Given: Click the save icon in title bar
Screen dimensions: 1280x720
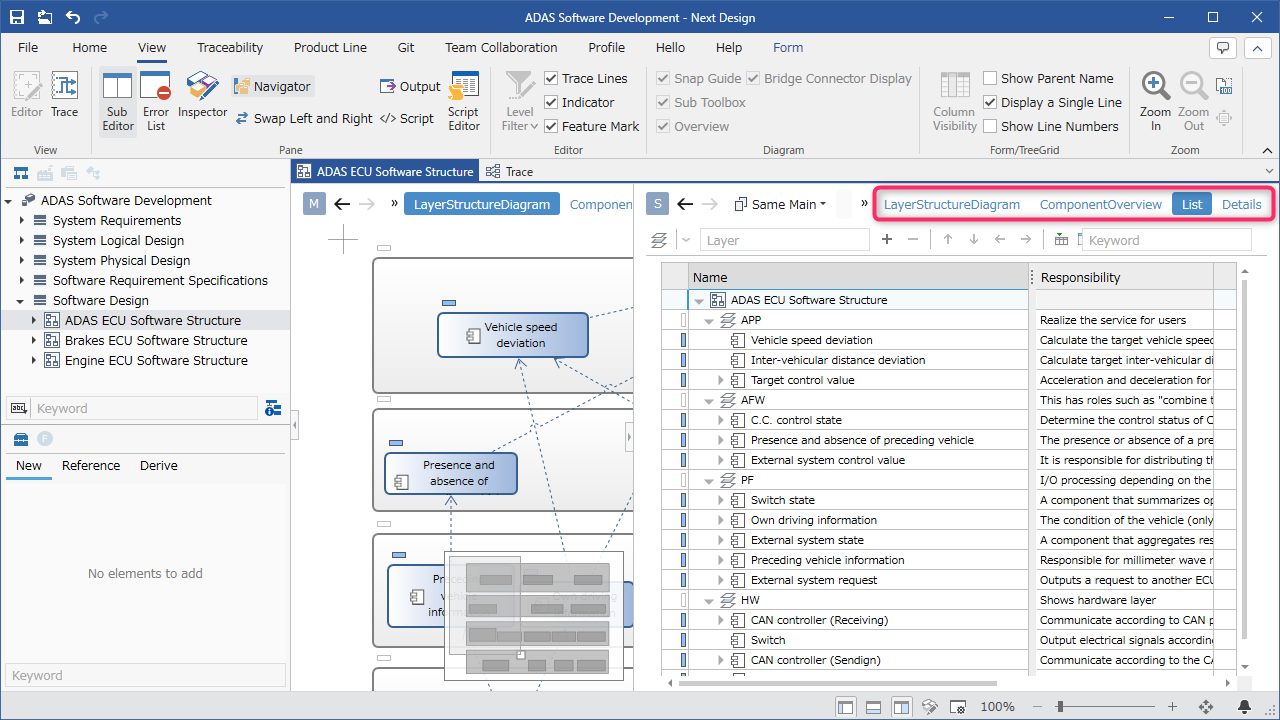Looking at the screenshot, I should (x=17, y=17).
